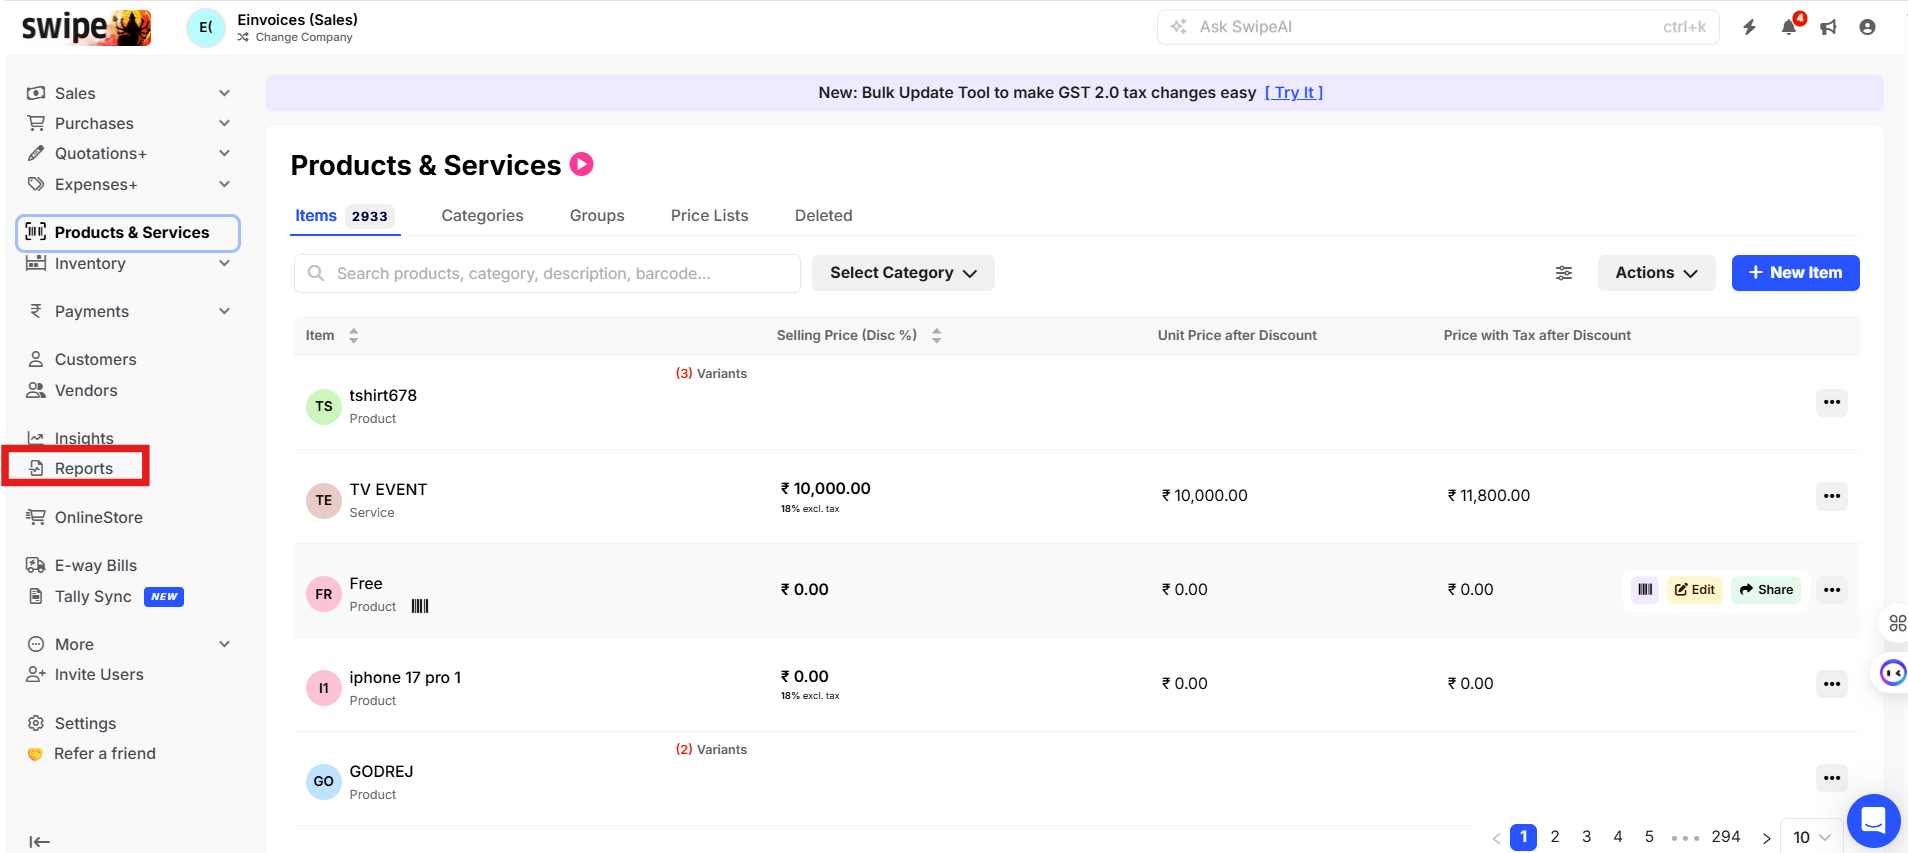Change the rows per page dropdown

point(1811,837)
